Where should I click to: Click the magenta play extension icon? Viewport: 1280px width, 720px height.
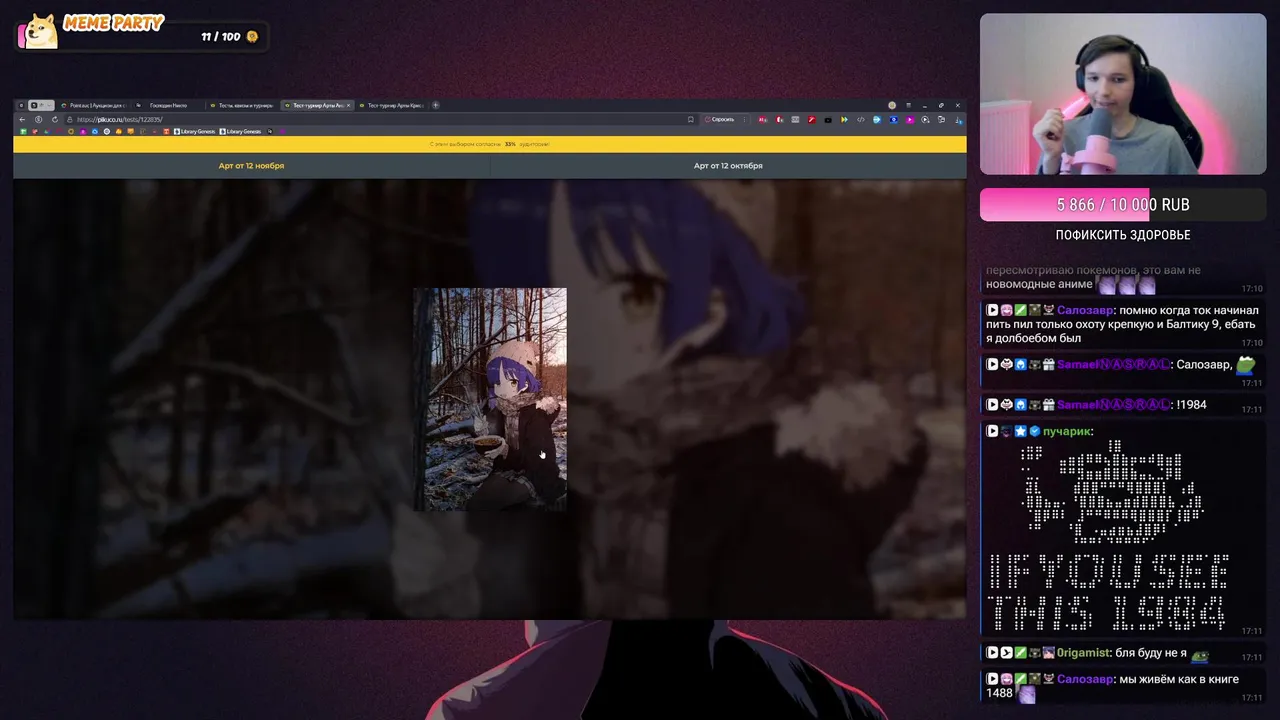pyautogui.click(x=910, y=120)
